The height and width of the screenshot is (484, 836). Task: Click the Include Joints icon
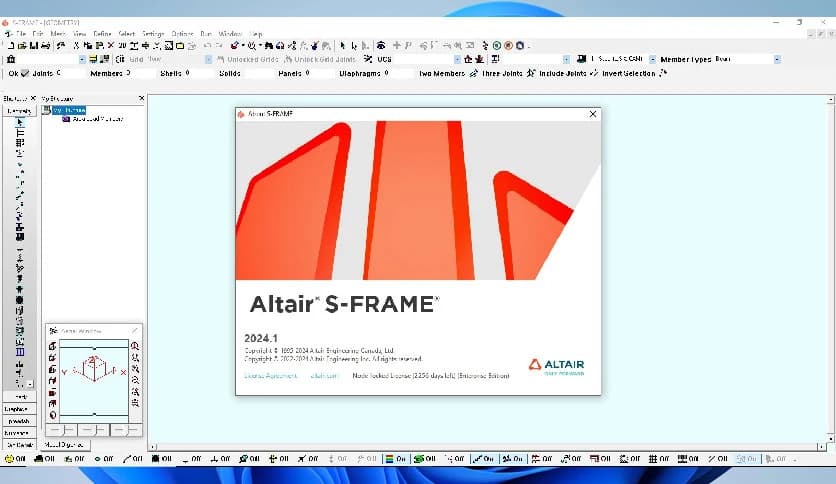click(x=594, y=73)
